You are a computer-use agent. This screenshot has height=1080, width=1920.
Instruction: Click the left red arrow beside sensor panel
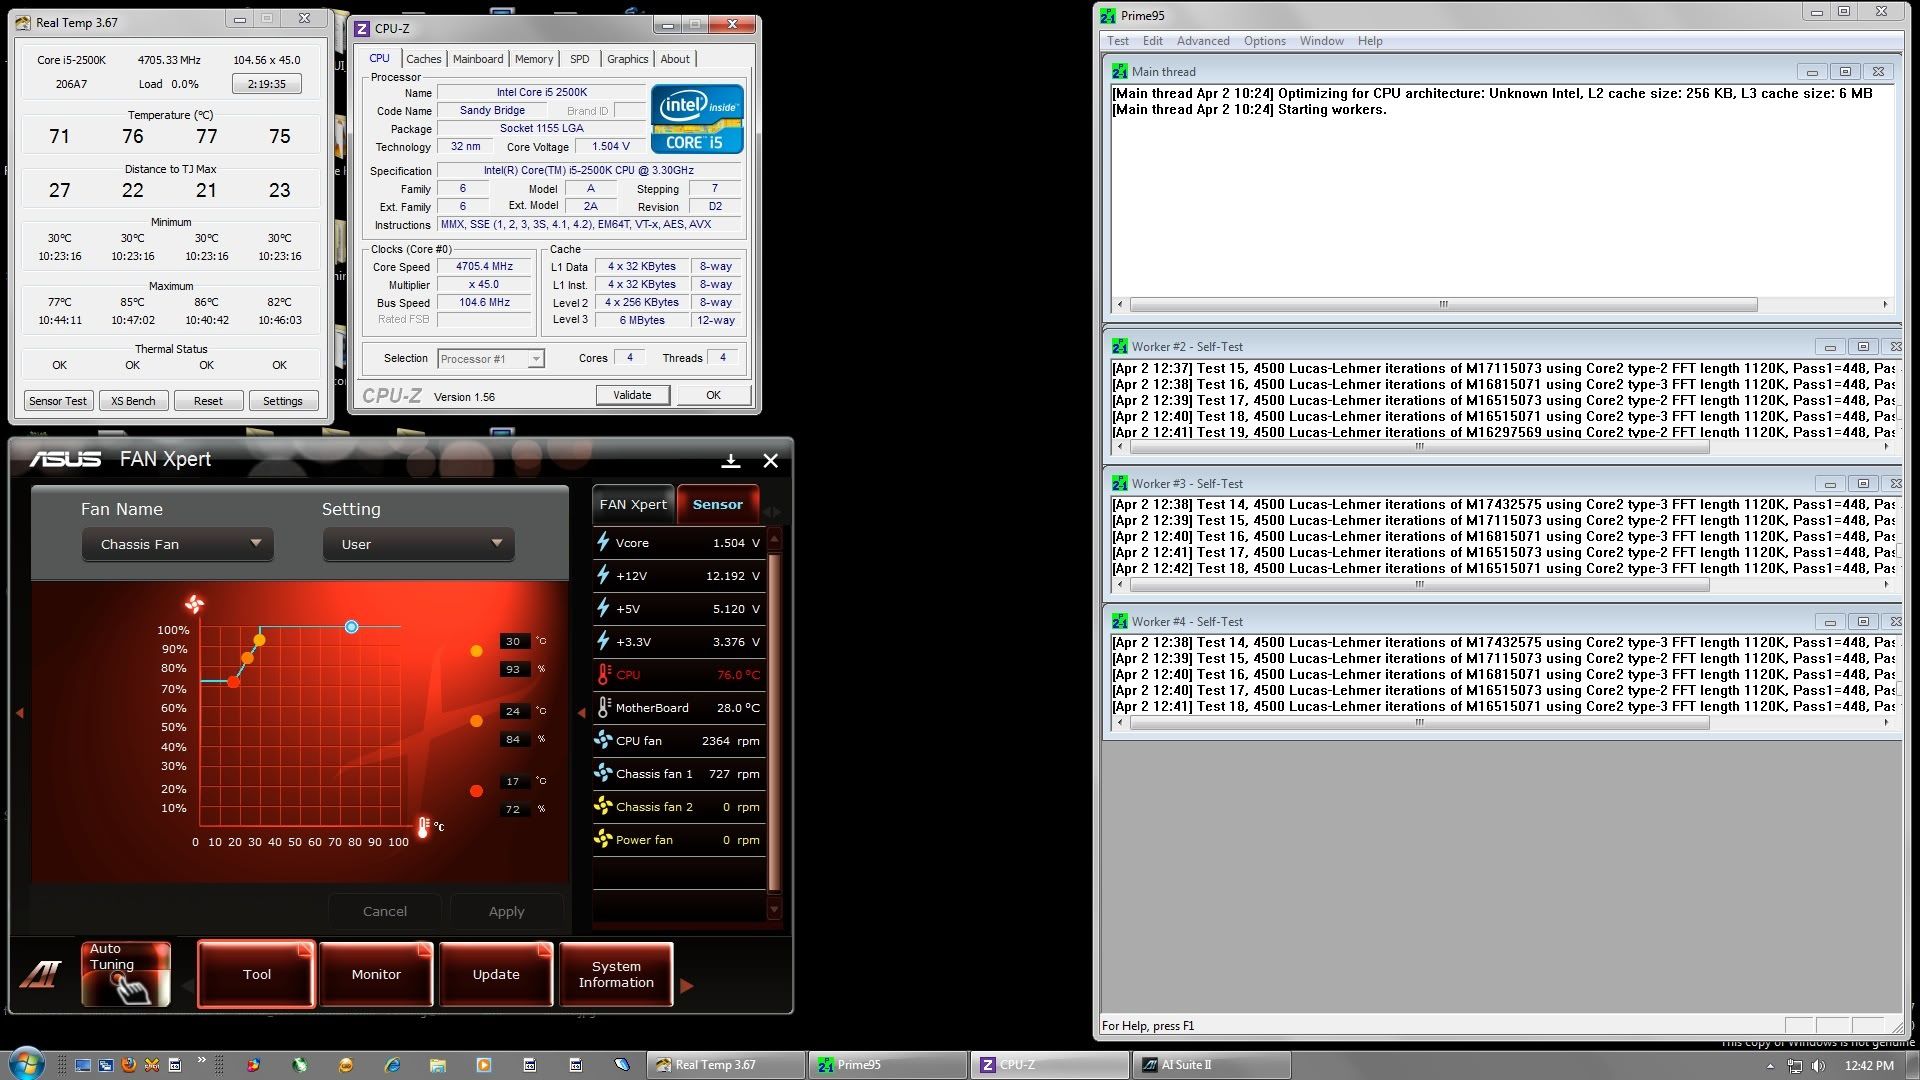click(582, 713)
